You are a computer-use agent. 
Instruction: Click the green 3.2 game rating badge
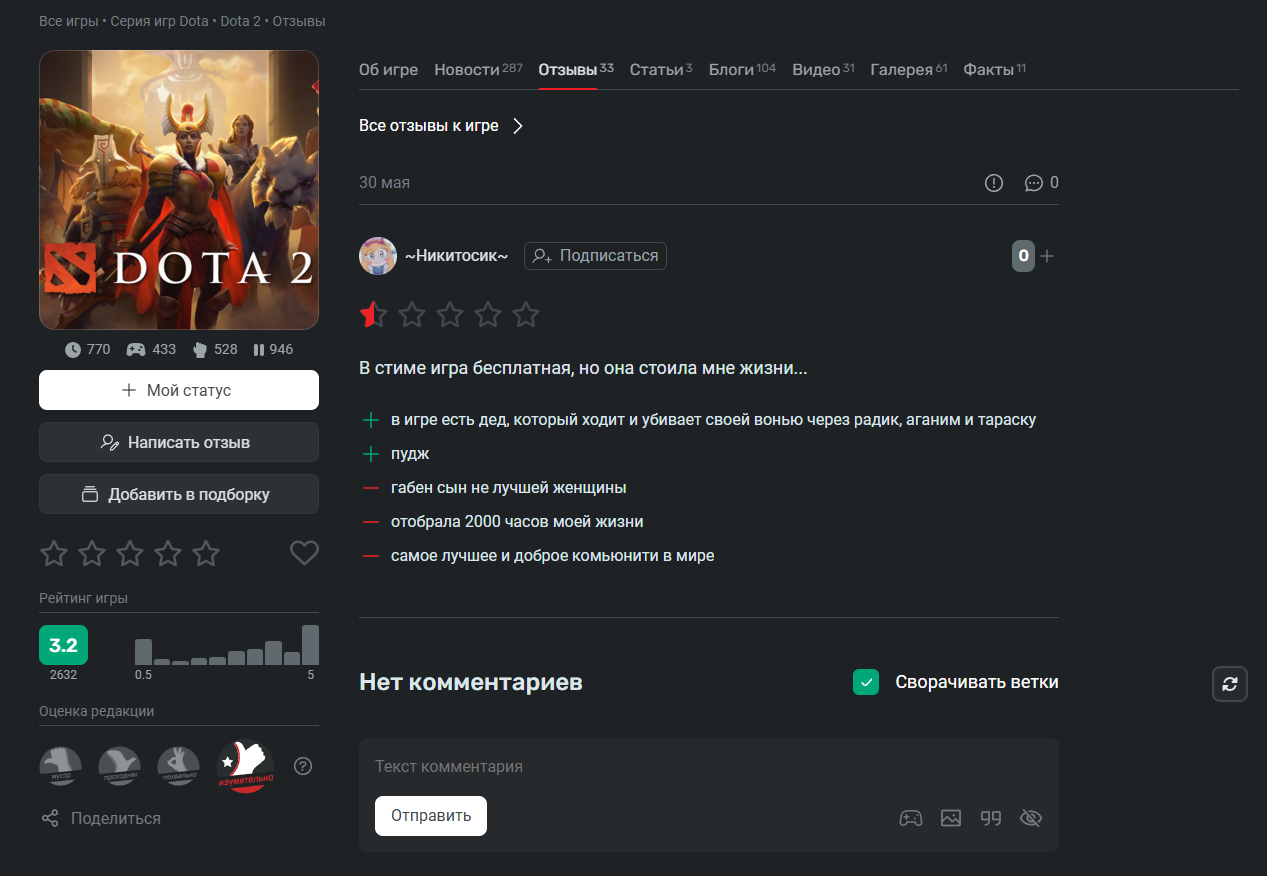[63, 645]
